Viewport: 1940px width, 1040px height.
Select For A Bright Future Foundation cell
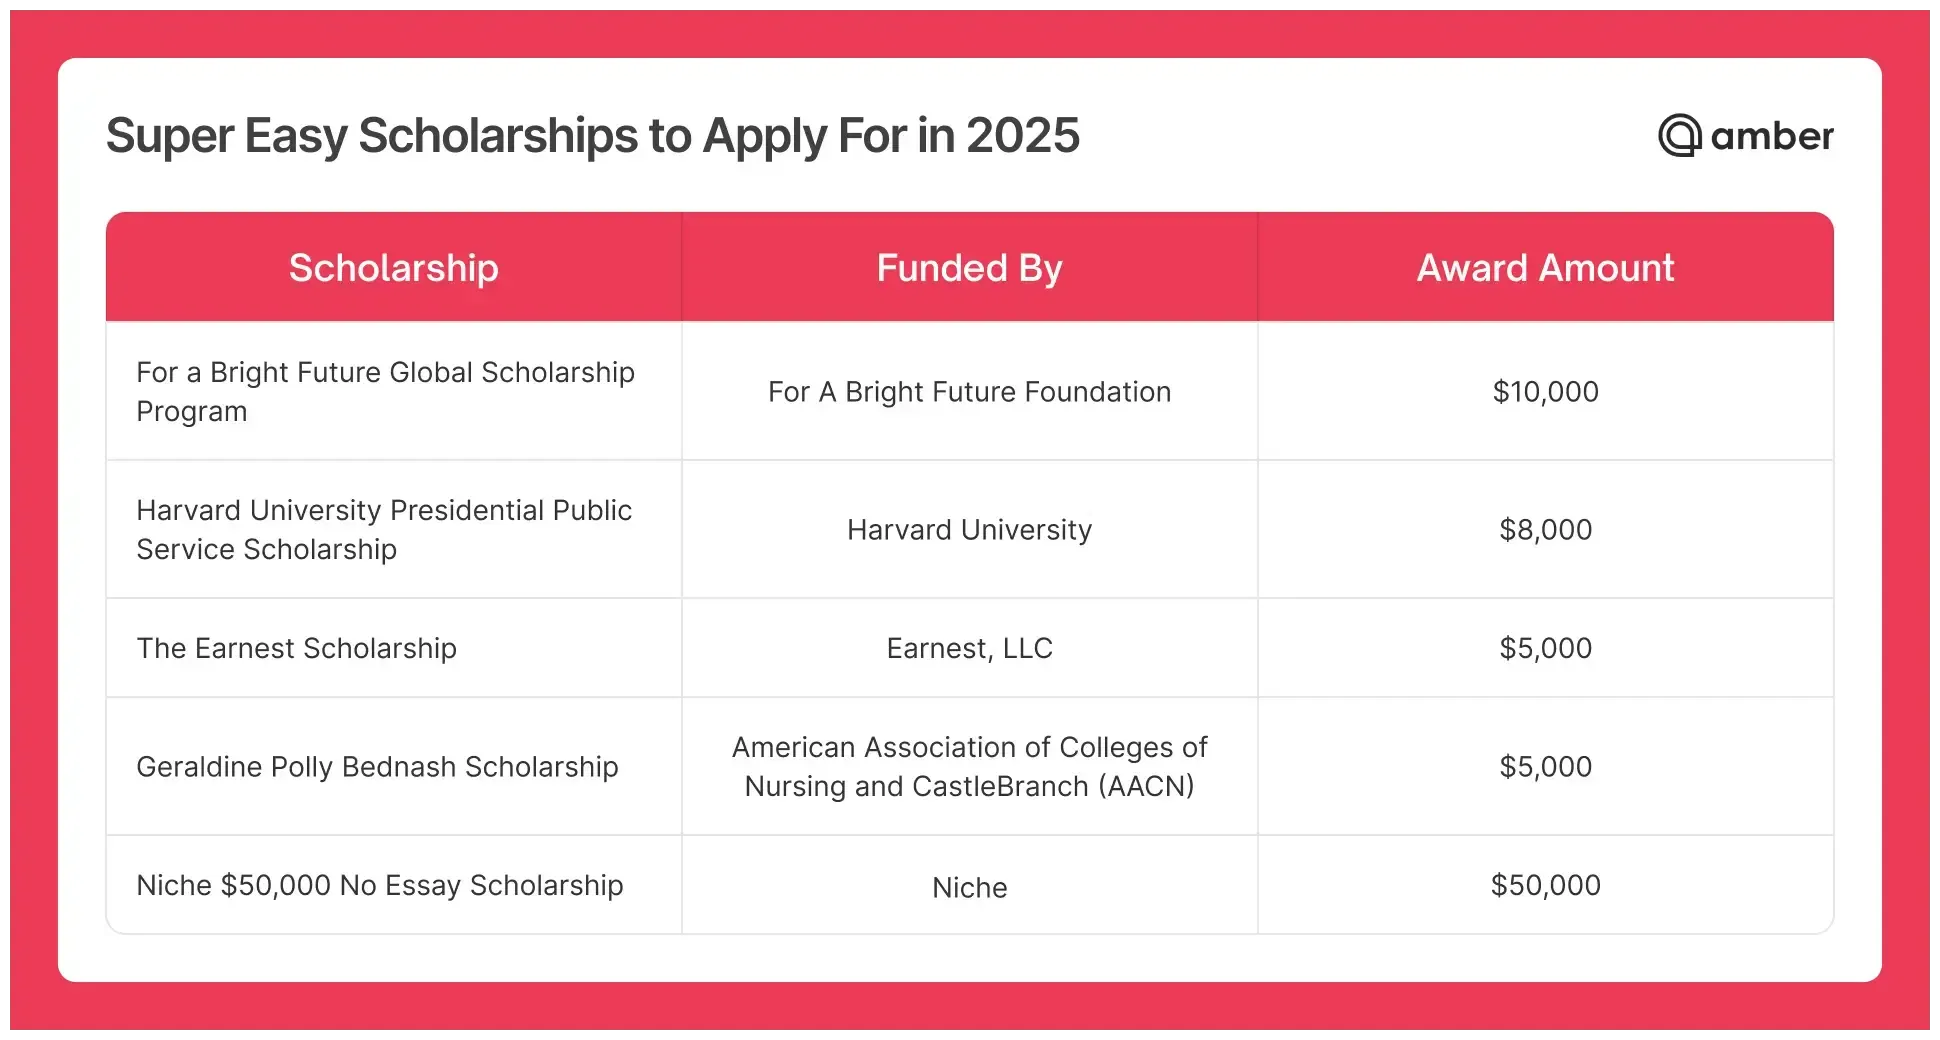click(x=969, y=392)
